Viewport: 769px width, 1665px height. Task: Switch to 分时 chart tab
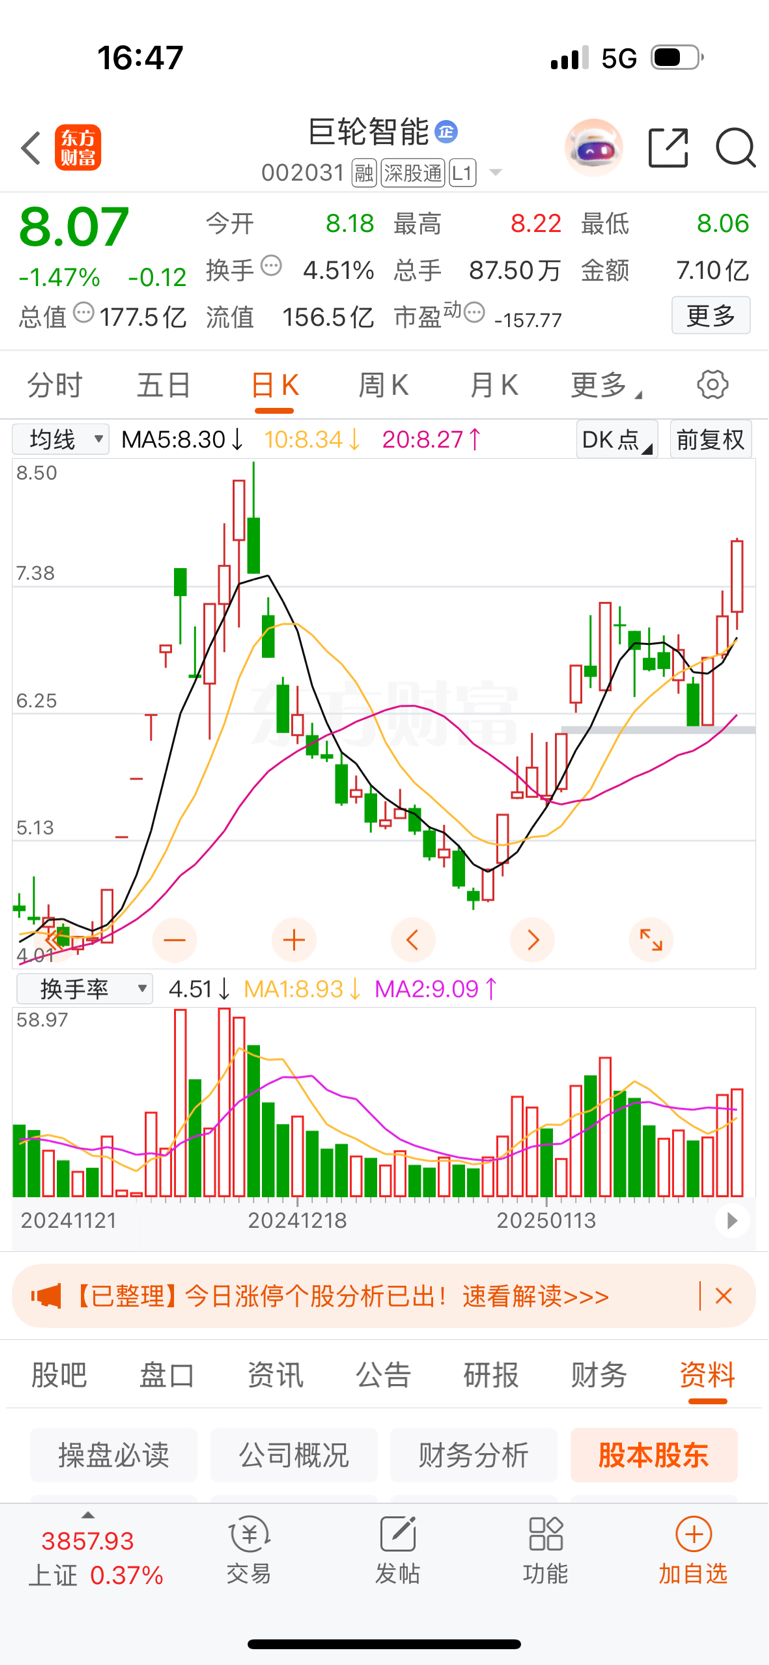[x=55, y=385]
